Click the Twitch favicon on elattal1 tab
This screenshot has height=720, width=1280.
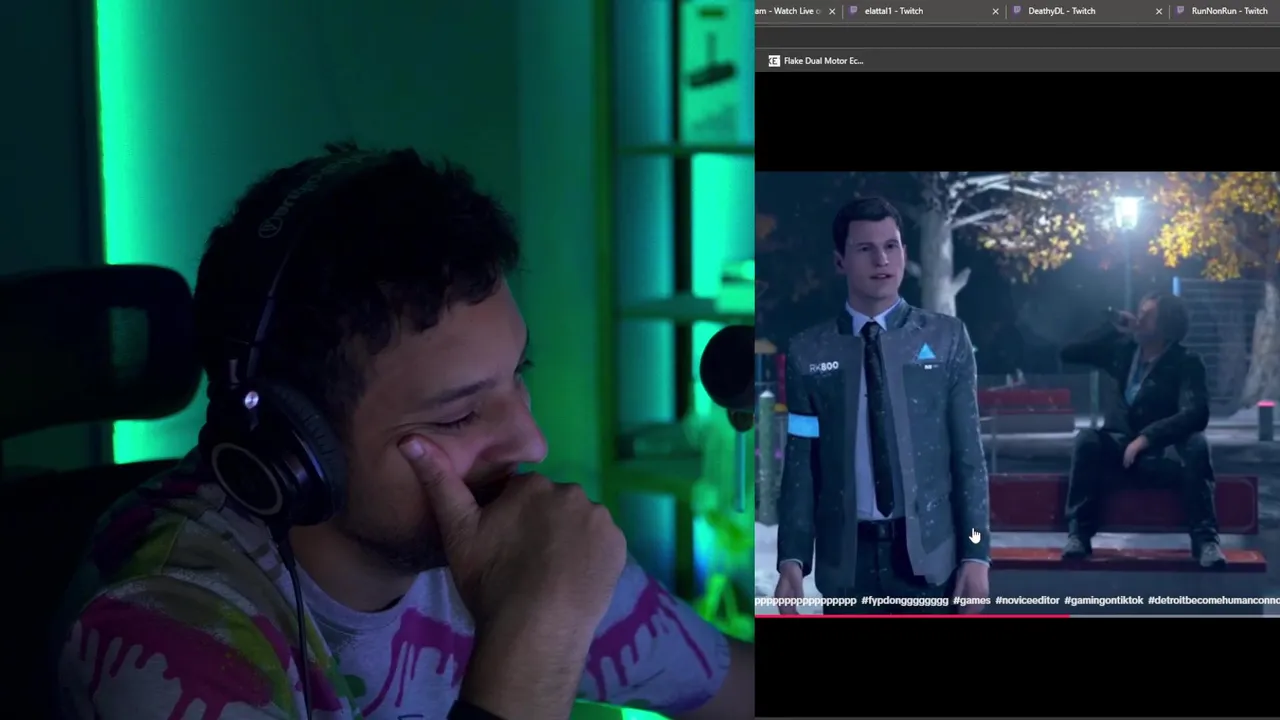point(853,11)
